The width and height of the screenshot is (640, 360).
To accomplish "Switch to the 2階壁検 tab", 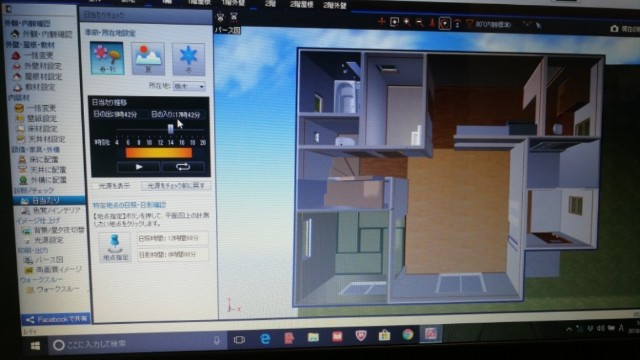I will (x=302, y=4).
